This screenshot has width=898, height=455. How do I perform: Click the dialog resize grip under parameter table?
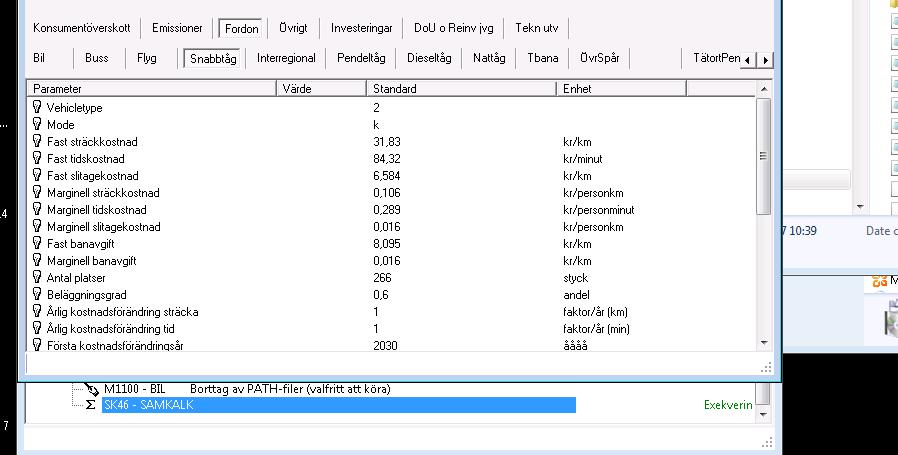click(x=766, y=367)
